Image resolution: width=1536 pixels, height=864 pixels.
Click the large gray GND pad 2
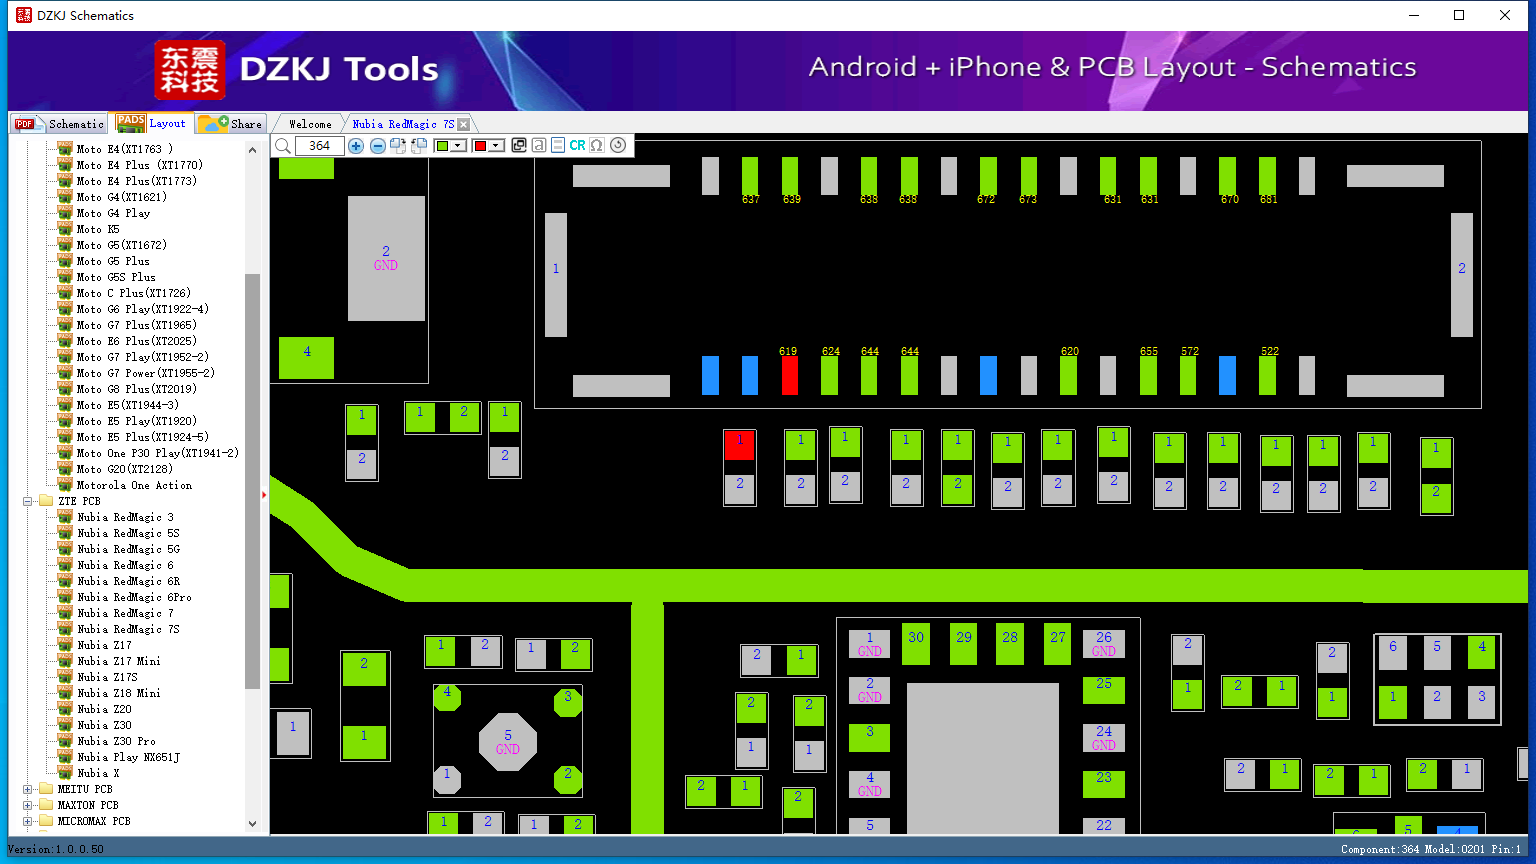click(386, 258)
